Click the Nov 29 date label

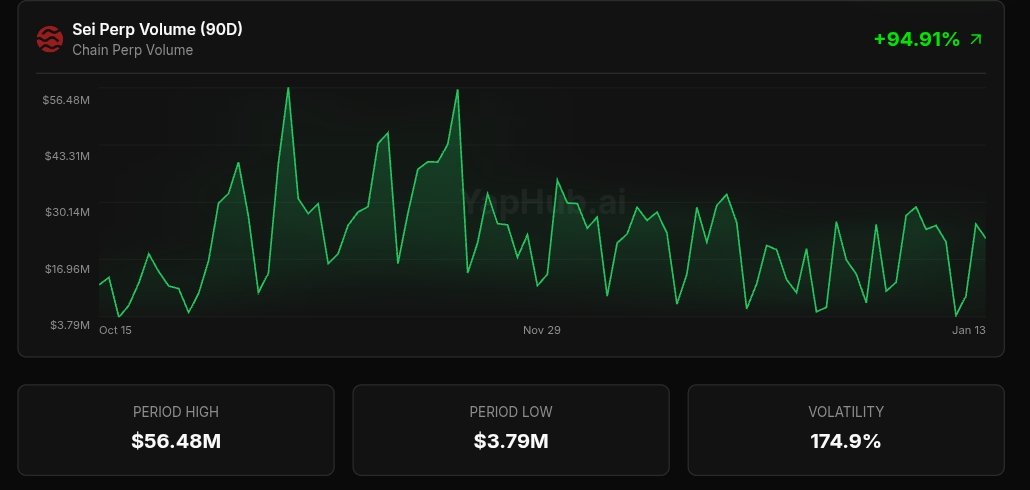[x=542, y=330]
